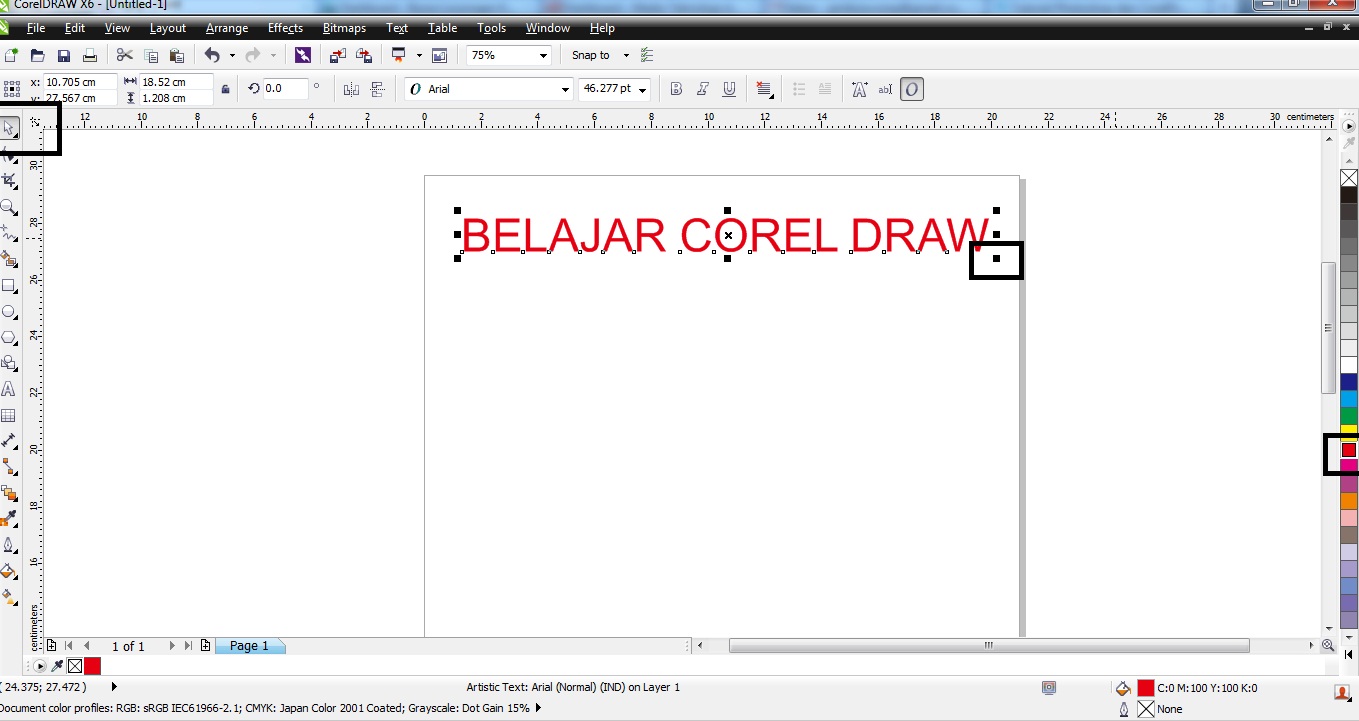
Task: Open the Arial font list dropdown
Action: 565,89
